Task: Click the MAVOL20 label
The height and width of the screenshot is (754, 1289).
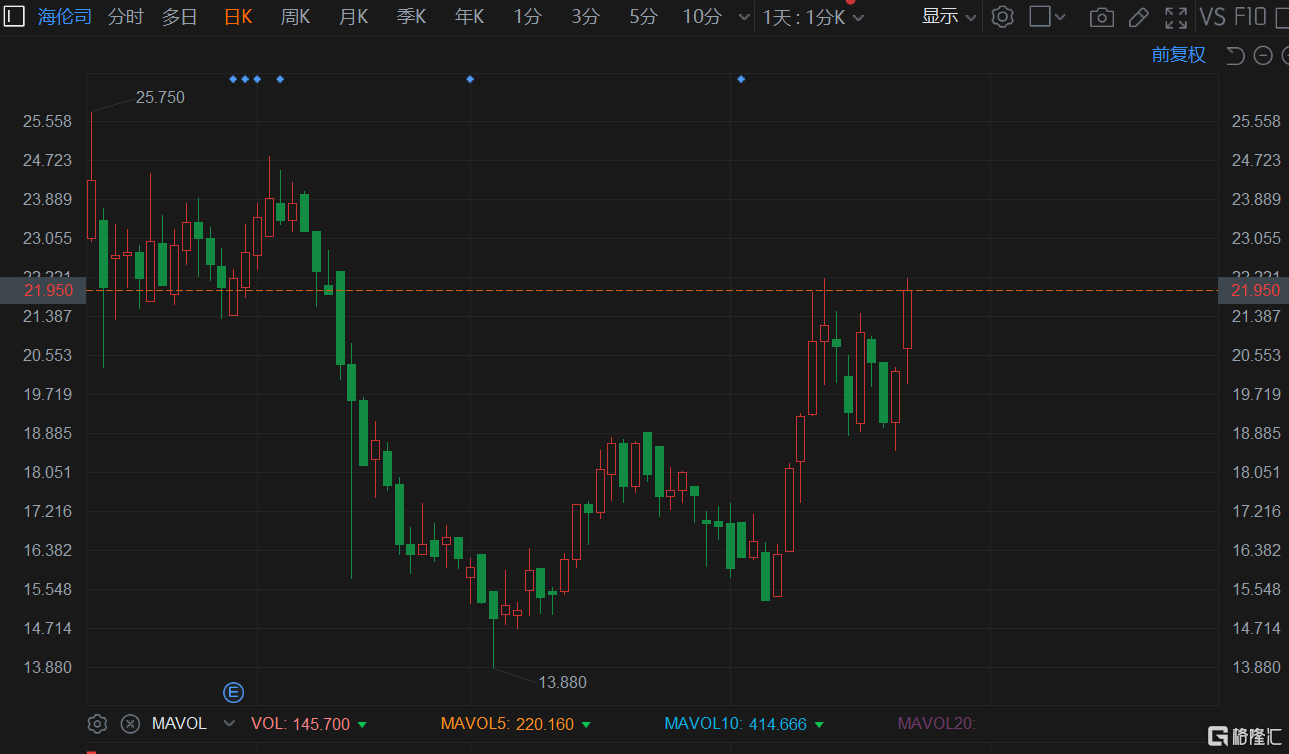Action: tap(936, 724)
